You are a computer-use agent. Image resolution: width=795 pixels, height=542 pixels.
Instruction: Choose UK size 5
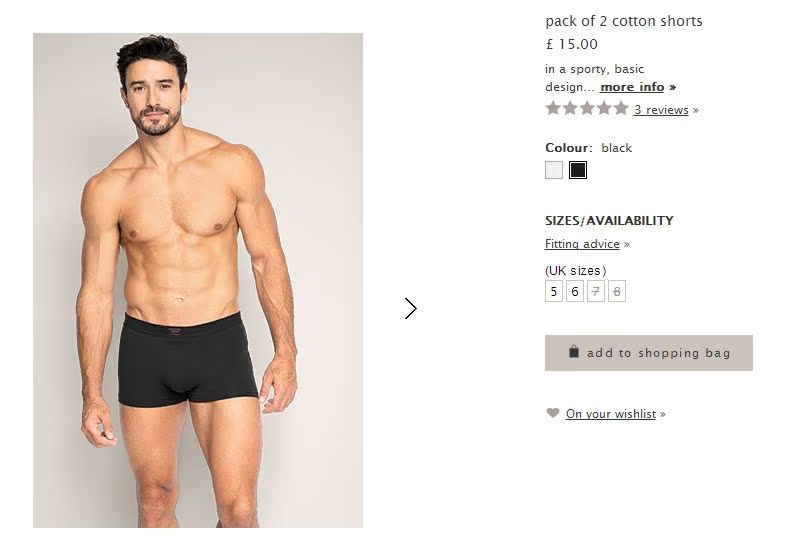pos(554,291)
